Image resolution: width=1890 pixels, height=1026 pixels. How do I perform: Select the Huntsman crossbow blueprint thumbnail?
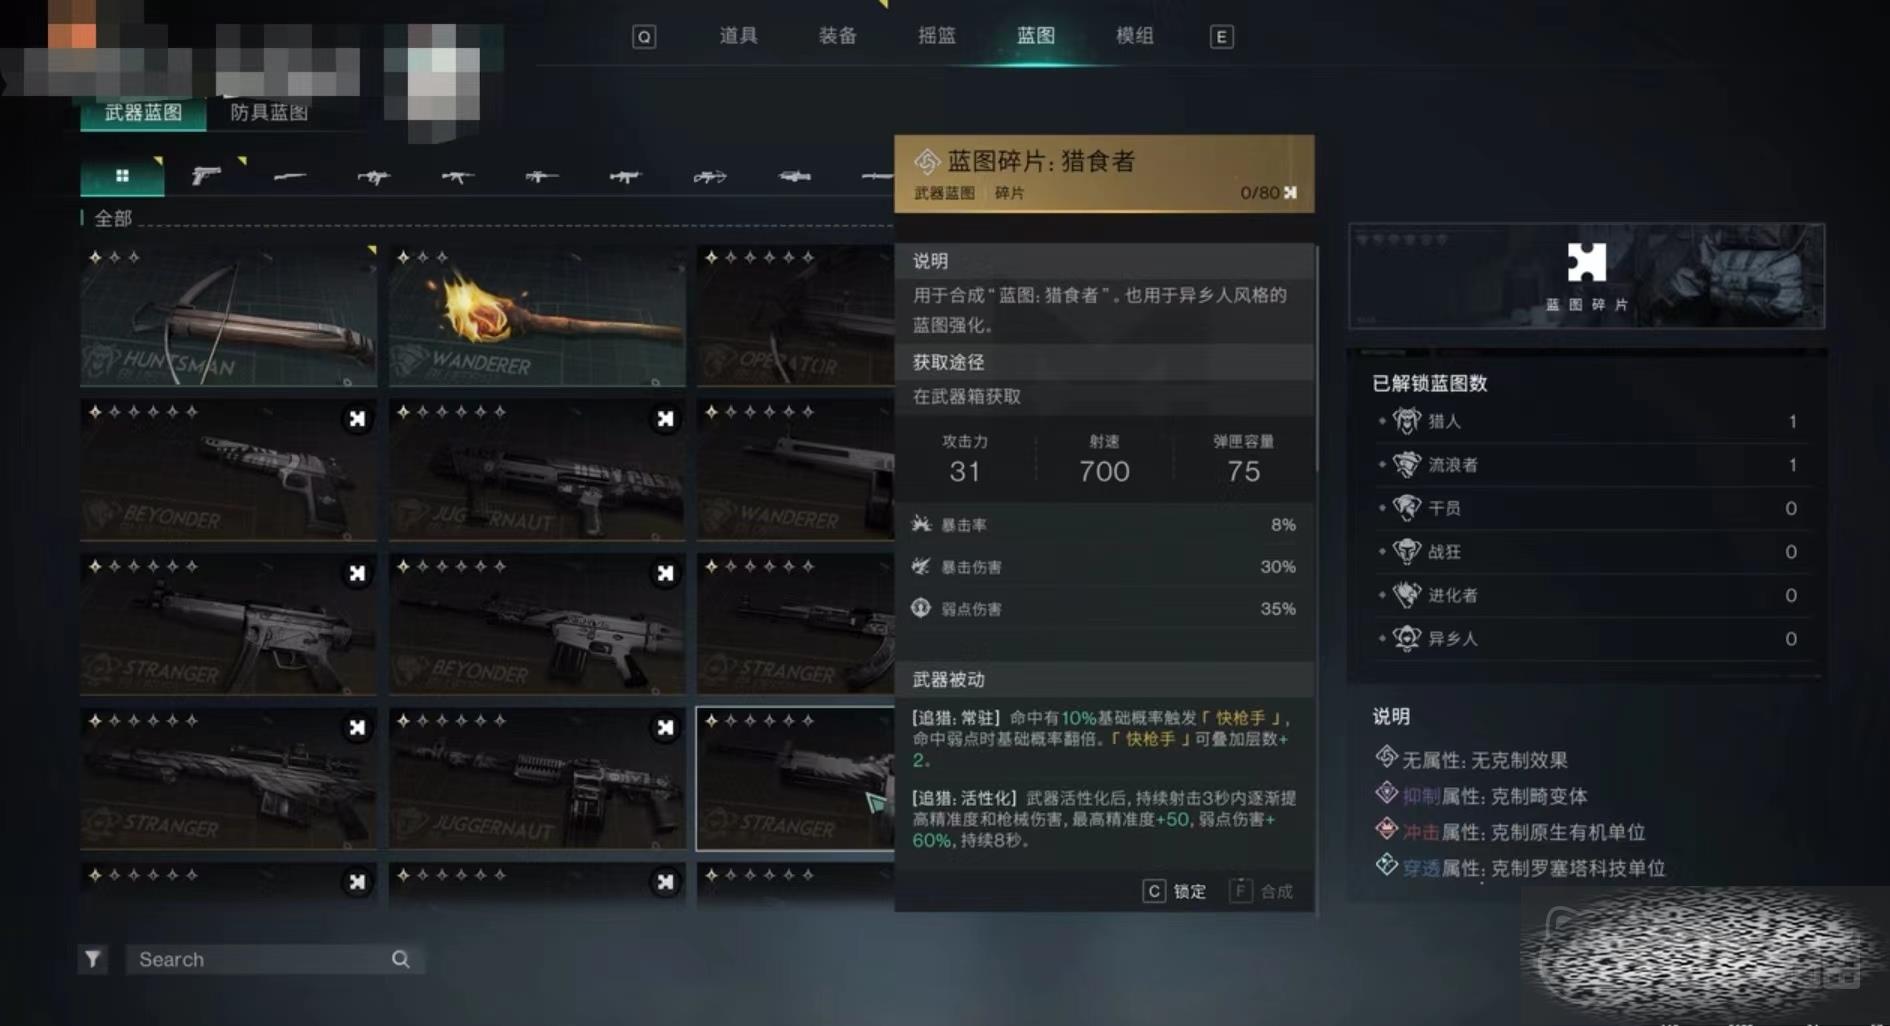229,316
